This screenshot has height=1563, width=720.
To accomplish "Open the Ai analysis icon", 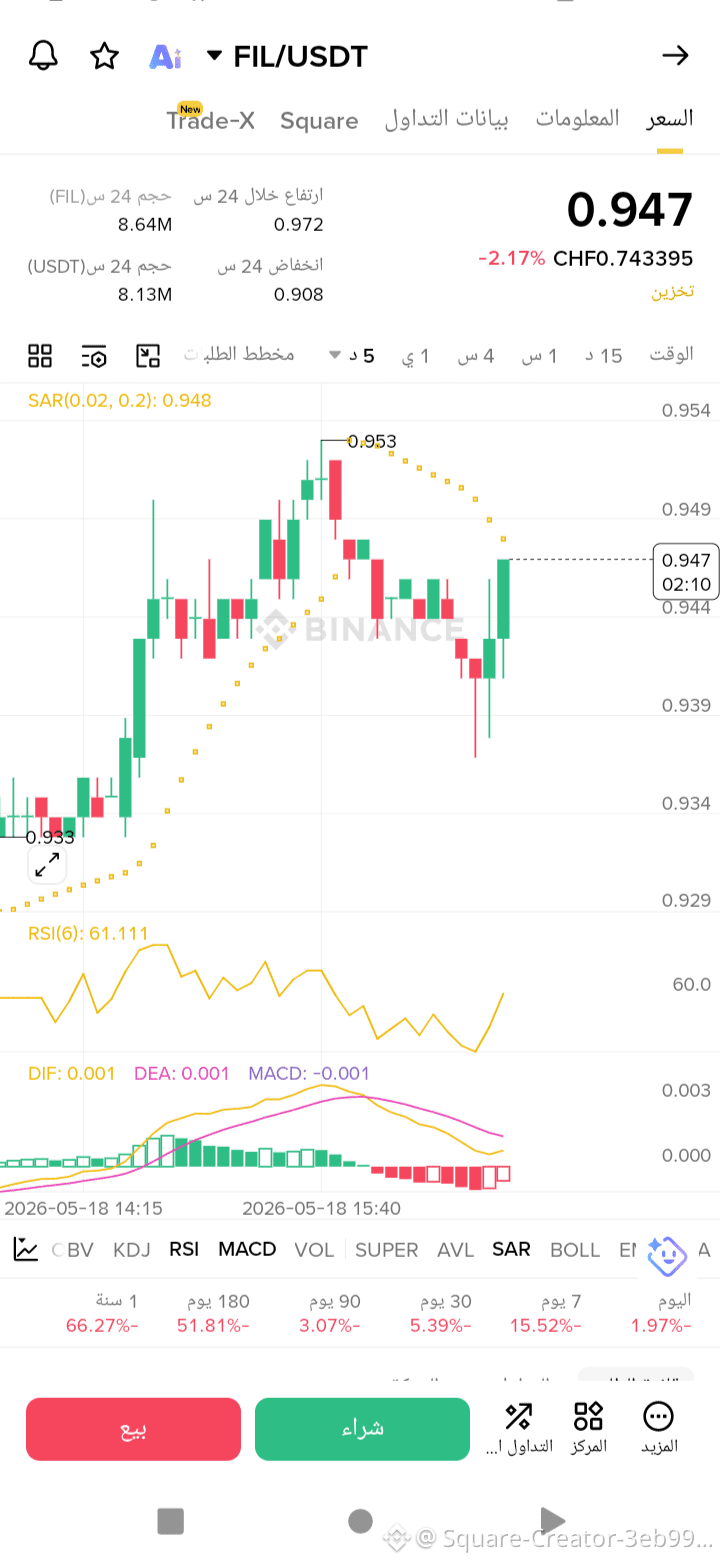I will click(x=165, y=57).
